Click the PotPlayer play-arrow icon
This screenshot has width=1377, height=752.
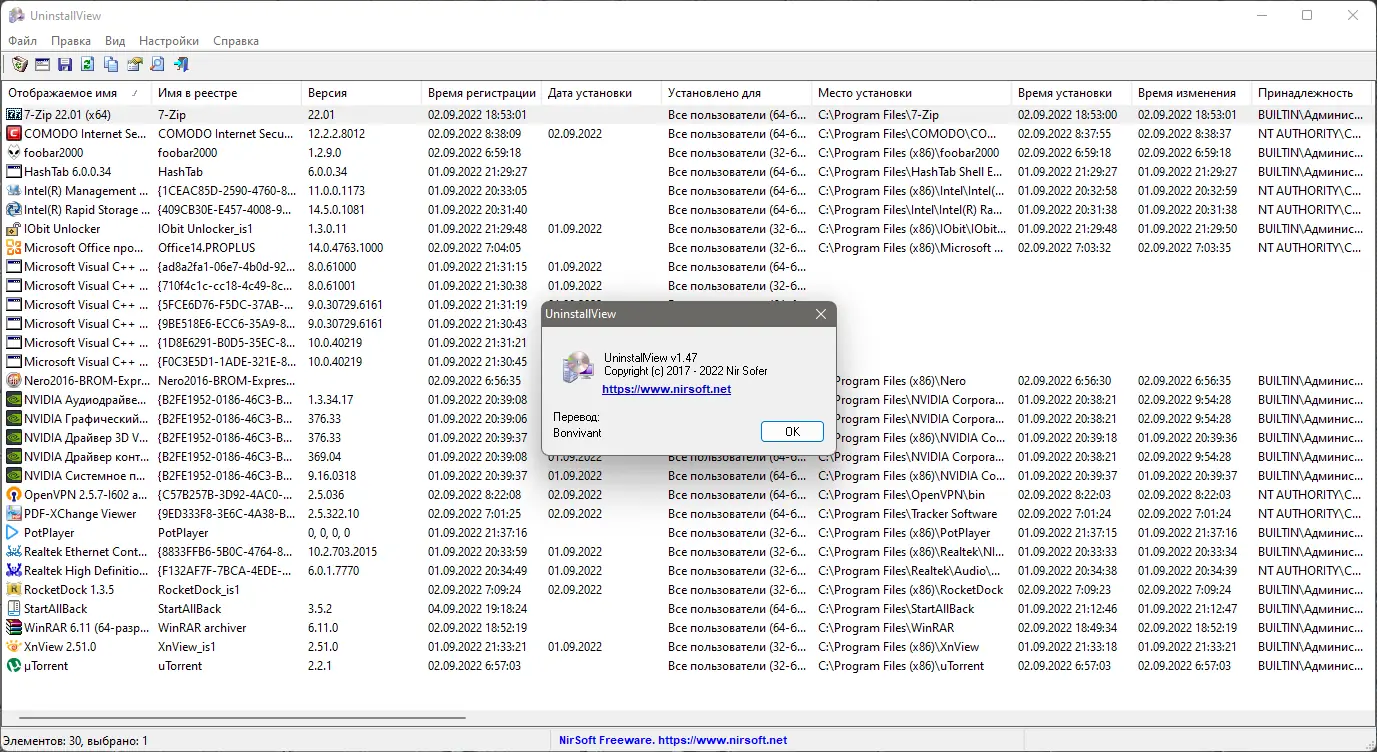click(14, 533)
